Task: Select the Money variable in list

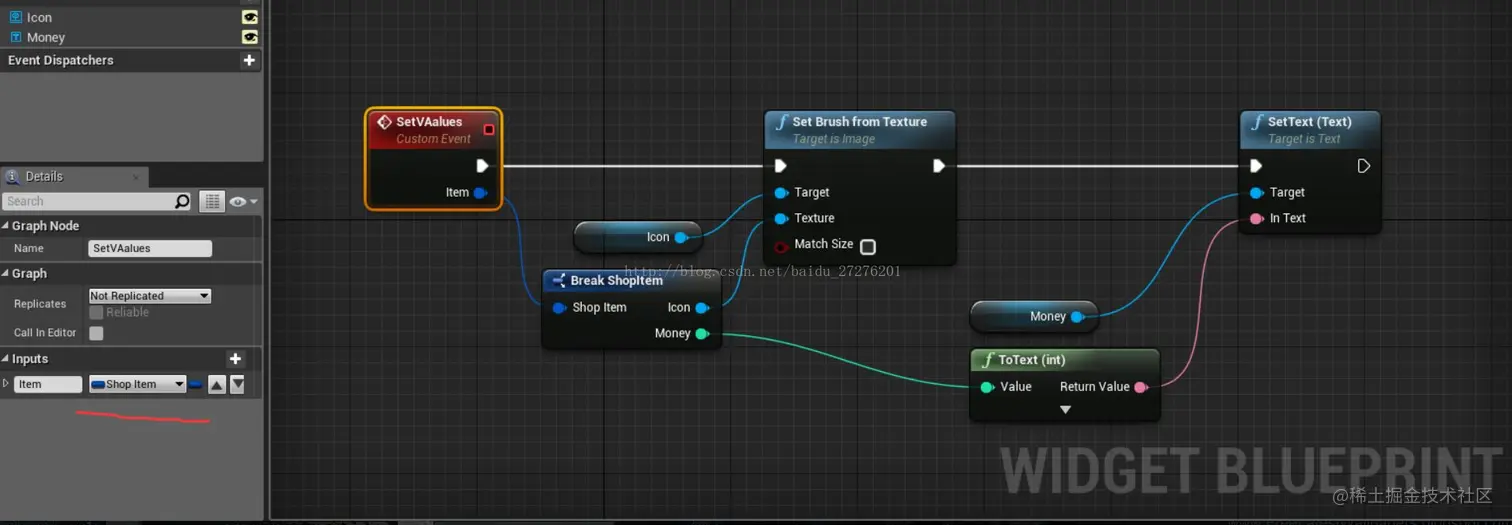Action: click(46, 37)
